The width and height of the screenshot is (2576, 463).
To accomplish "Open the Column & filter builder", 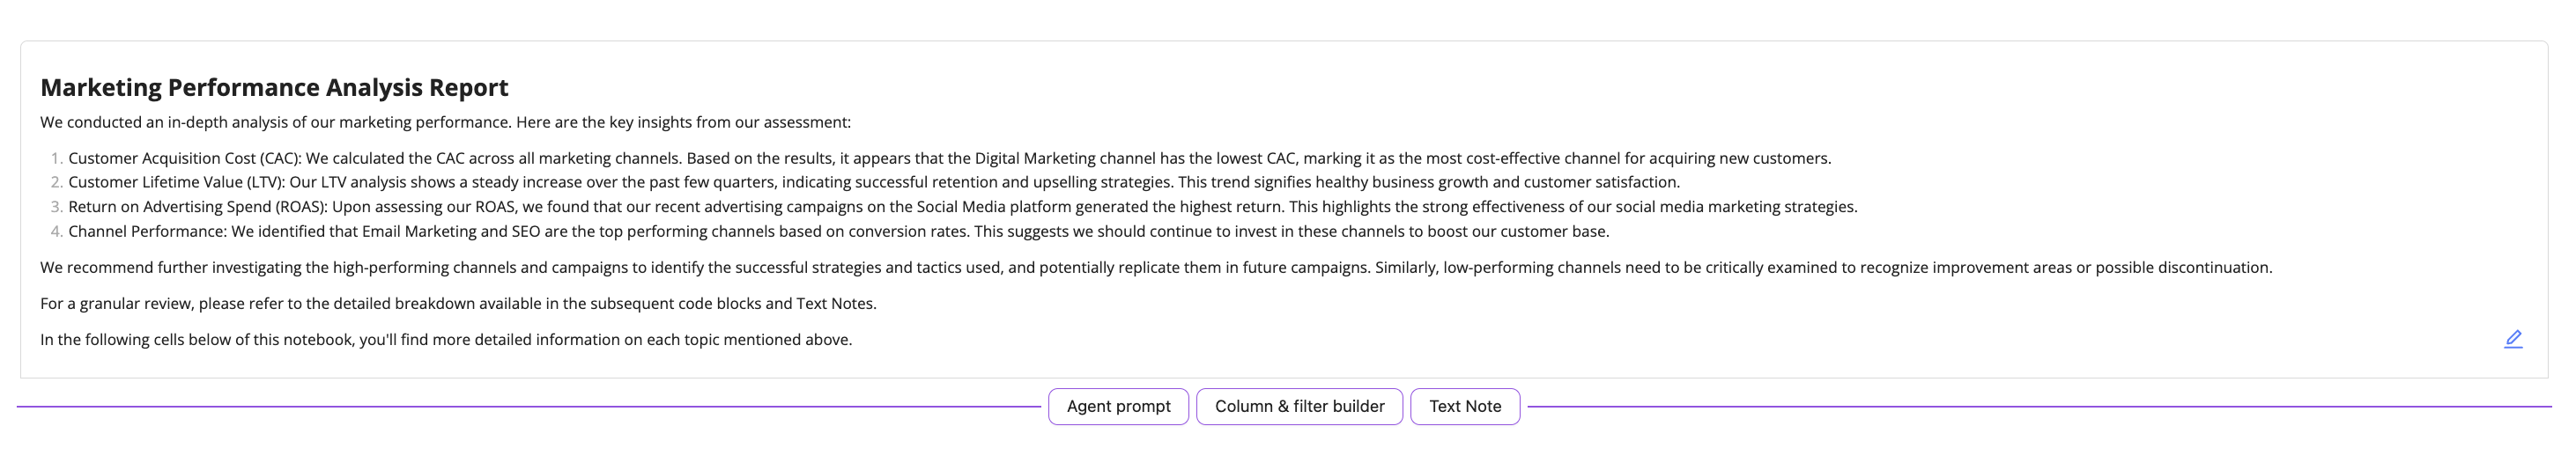I will pyautogui.click(x=1299, y=407).
